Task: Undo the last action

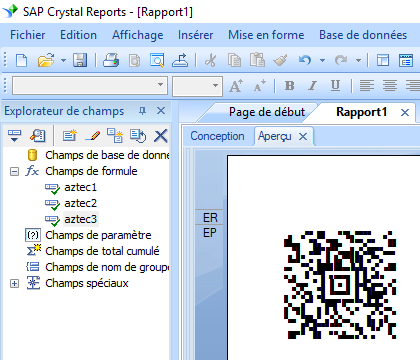Action: pyautogui.click(x=305, y=61)
